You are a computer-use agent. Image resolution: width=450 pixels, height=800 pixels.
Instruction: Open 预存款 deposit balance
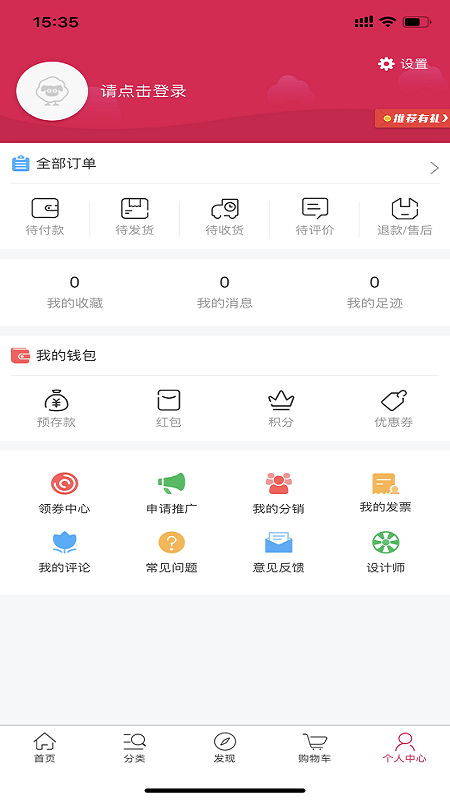56,409
